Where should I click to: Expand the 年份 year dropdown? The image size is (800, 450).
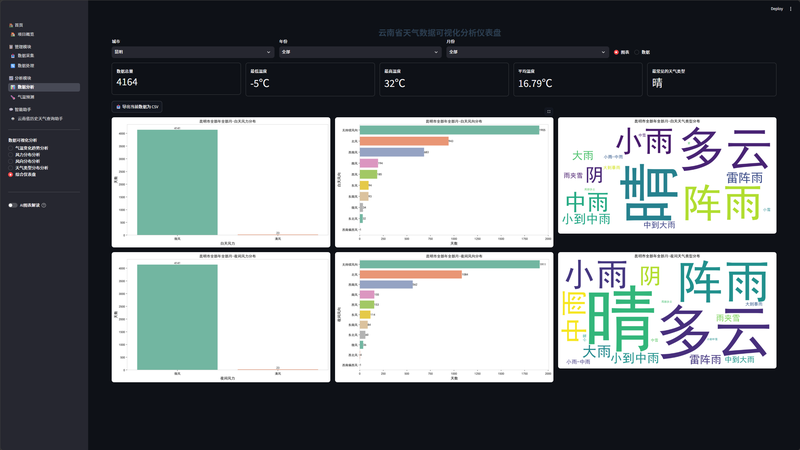point(360,52)
